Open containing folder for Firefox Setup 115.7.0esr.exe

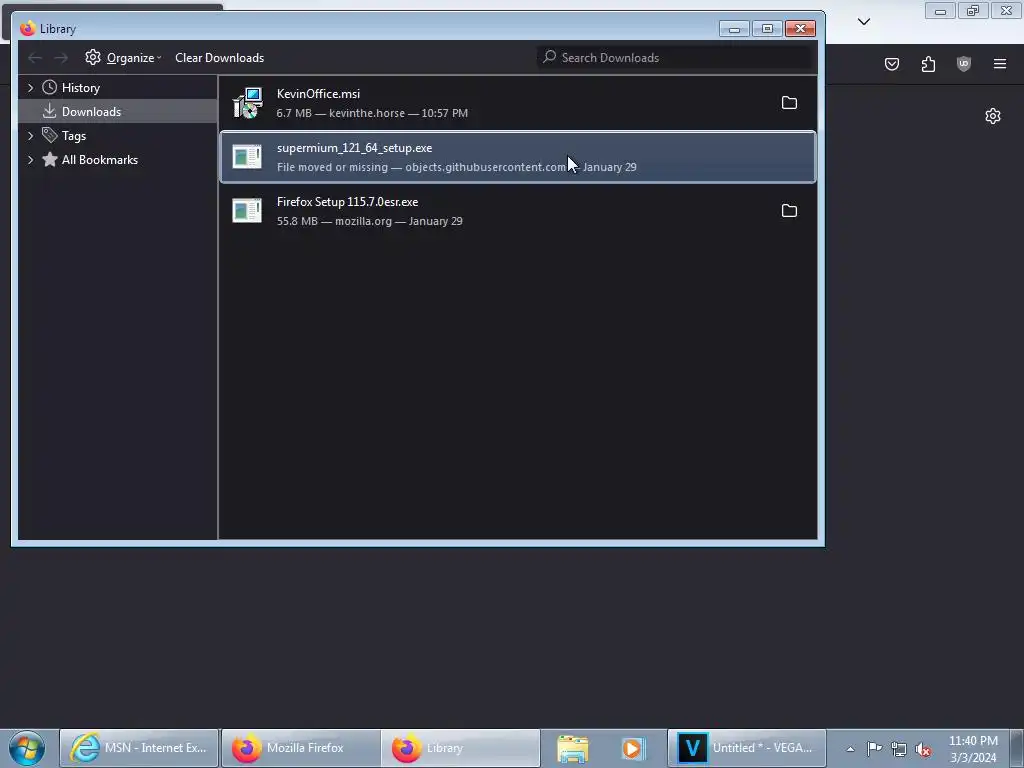pos(789,210)
